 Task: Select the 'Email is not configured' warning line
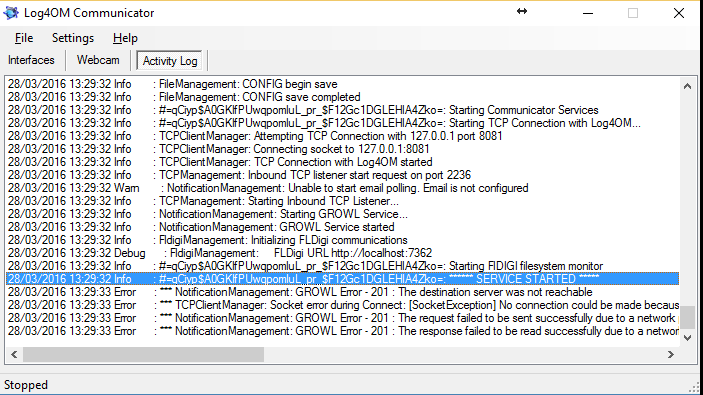point(343,188)
